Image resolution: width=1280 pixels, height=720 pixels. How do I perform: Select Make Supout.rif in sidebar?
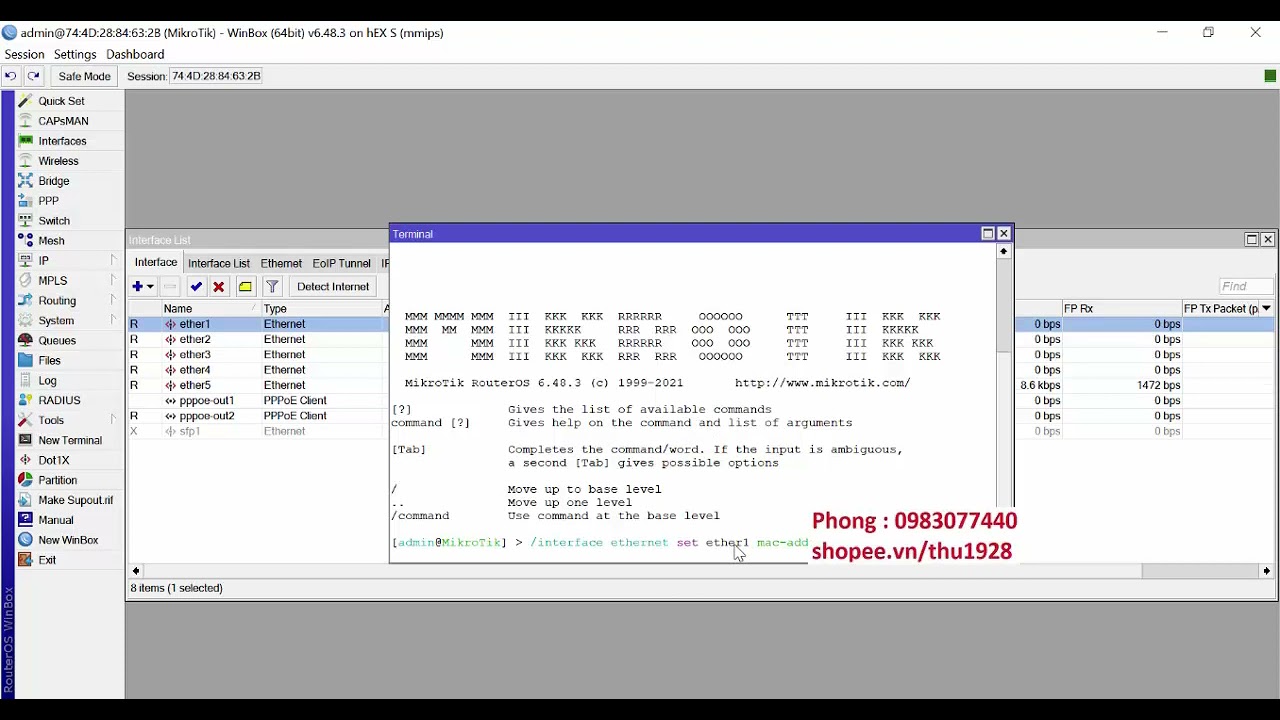[x=75, y=500]
